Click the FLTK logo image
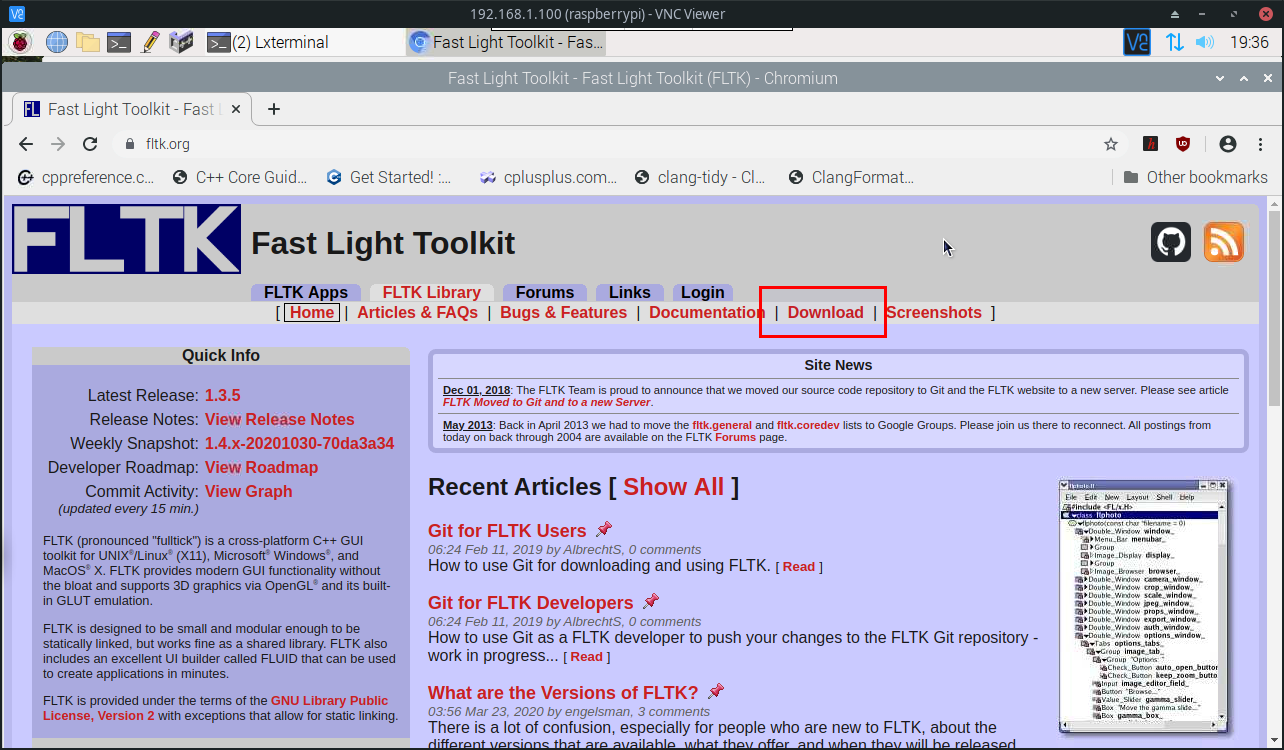The width and height of the screenshot is (1284, 750). [x=126, y=239]
